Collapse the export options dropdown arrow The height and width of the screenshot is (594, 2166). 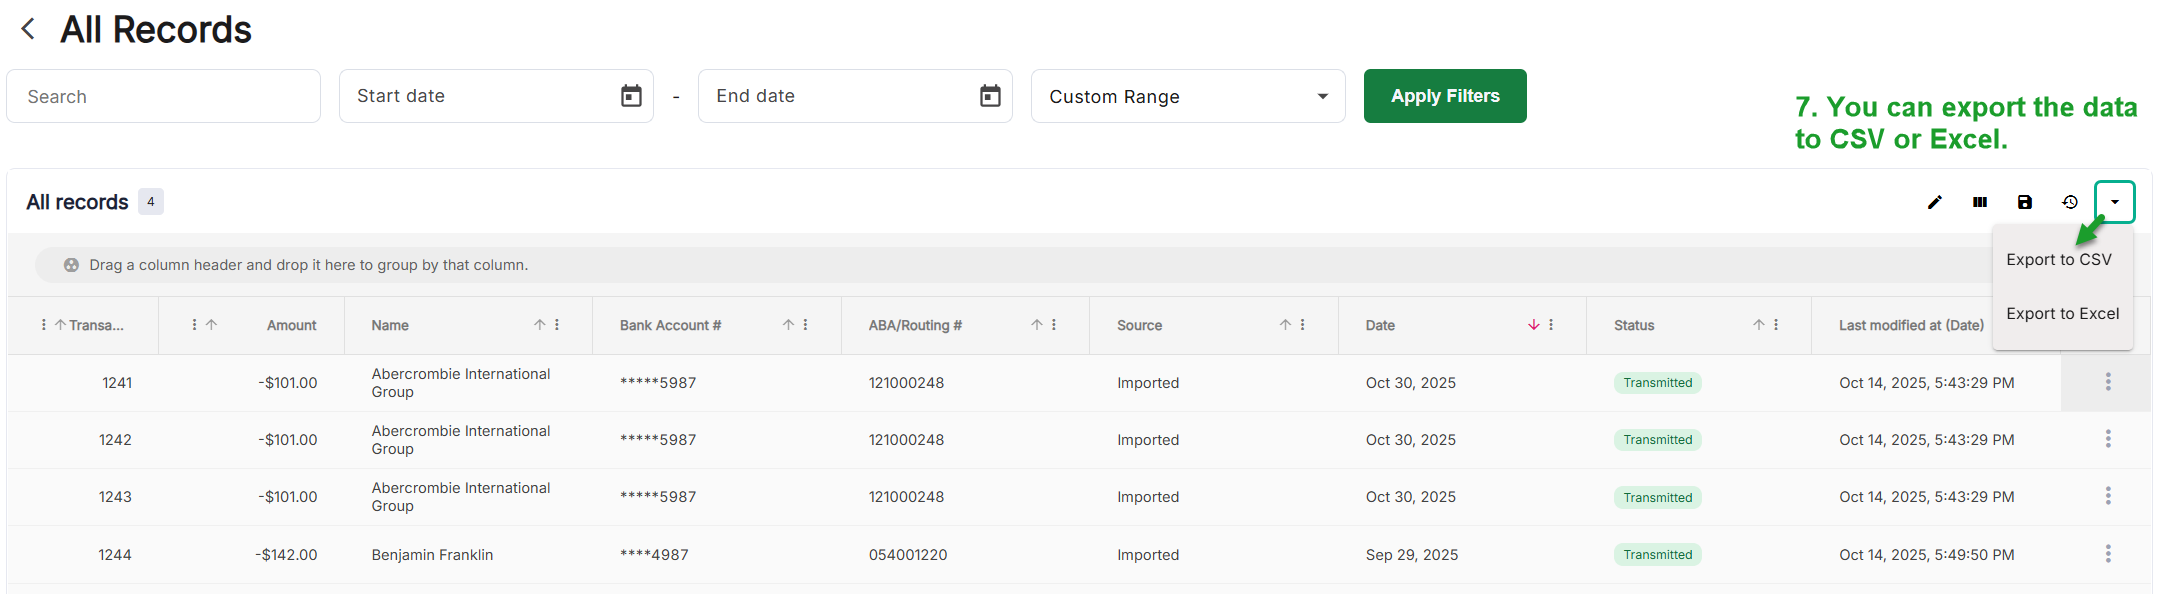2115,202
